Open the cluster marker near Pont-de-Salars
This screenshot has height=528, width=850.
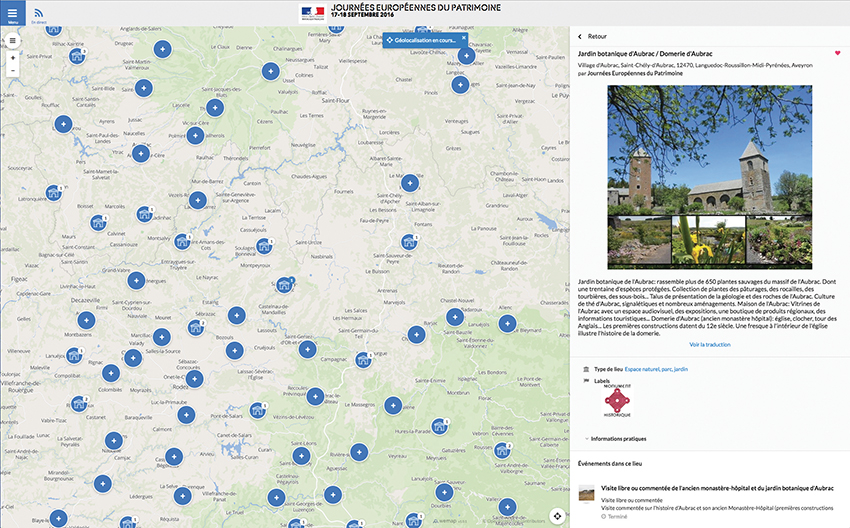click(186, 415)
